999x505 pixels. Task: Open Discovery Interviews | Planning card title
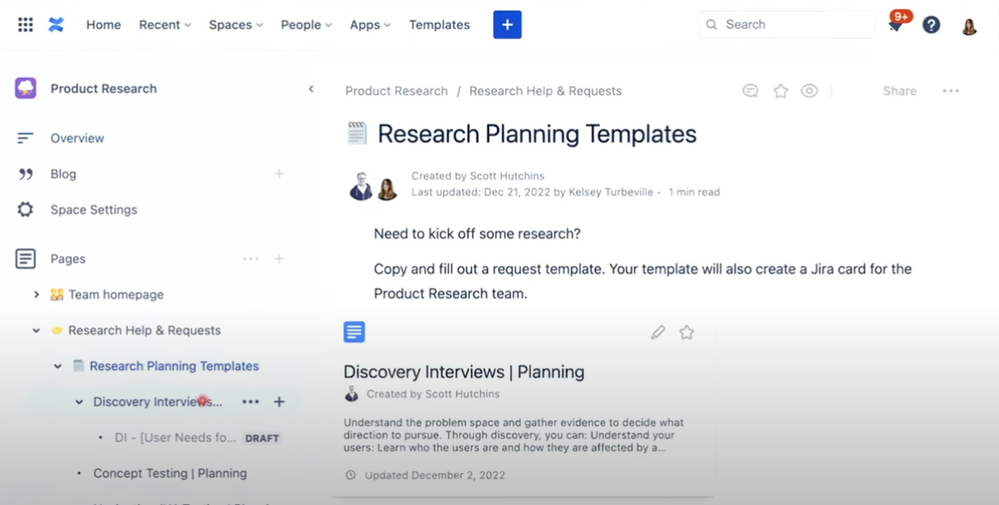point(464,372)
